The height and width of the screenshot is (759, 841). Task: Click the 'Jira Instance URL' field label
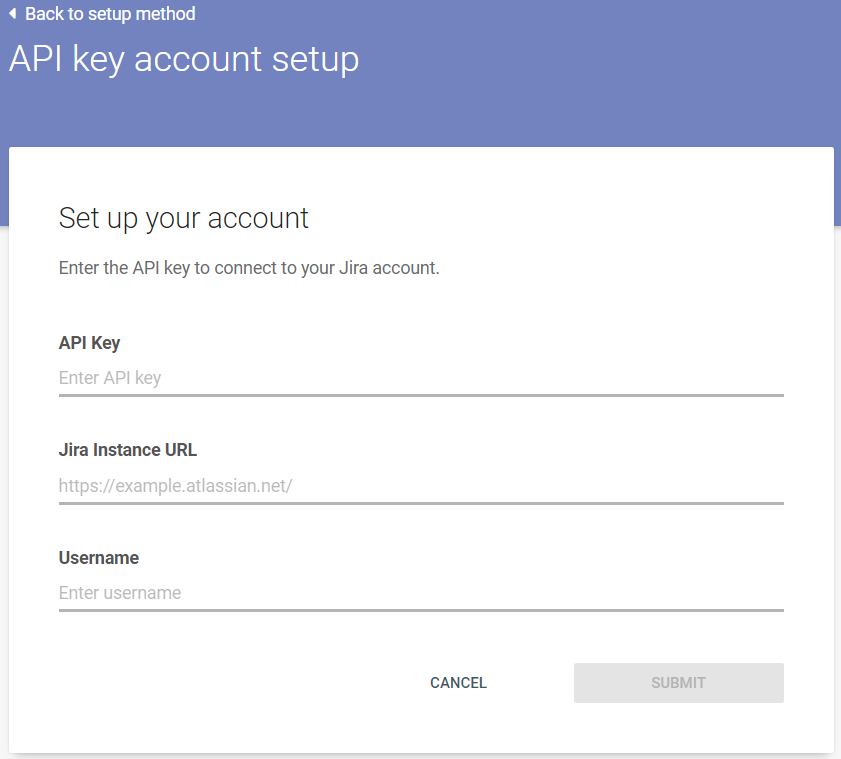pyautogui.click(x=128, y=450)
